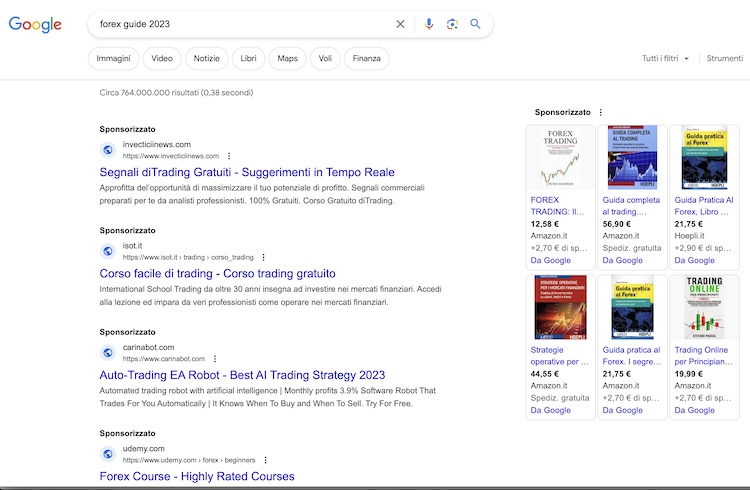Open three-dot menu beside carinabot.com URL
The image size is (750, 490).
[215, 359]
